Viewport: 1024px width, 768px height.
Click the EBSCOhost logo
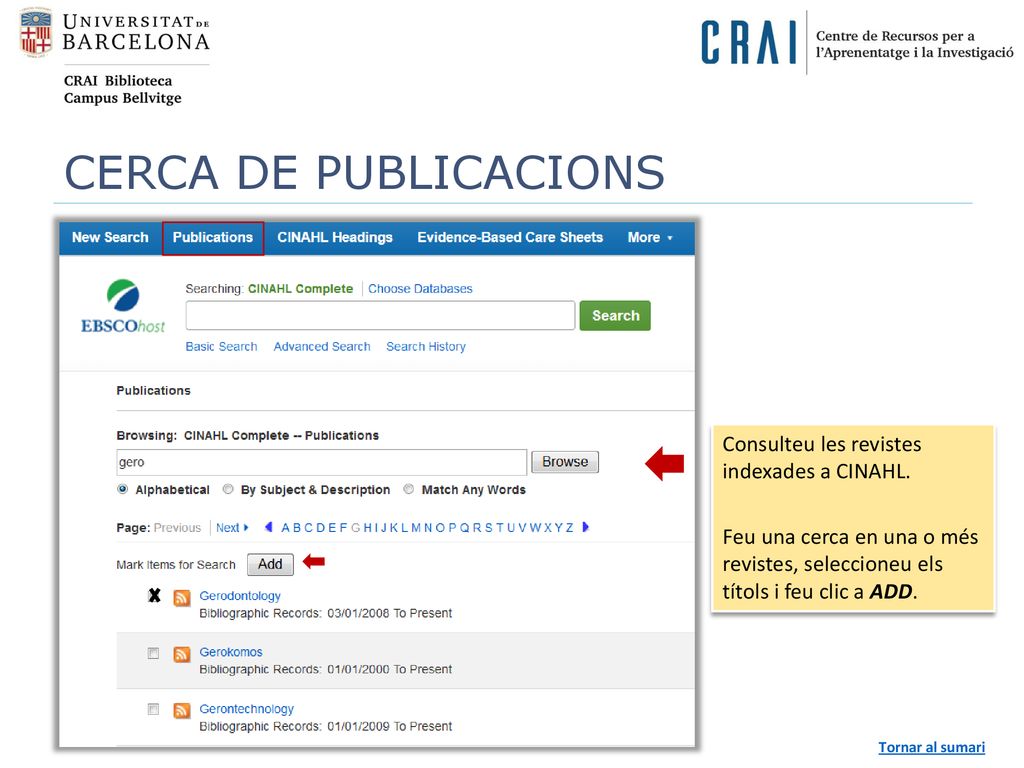[123, 306]
